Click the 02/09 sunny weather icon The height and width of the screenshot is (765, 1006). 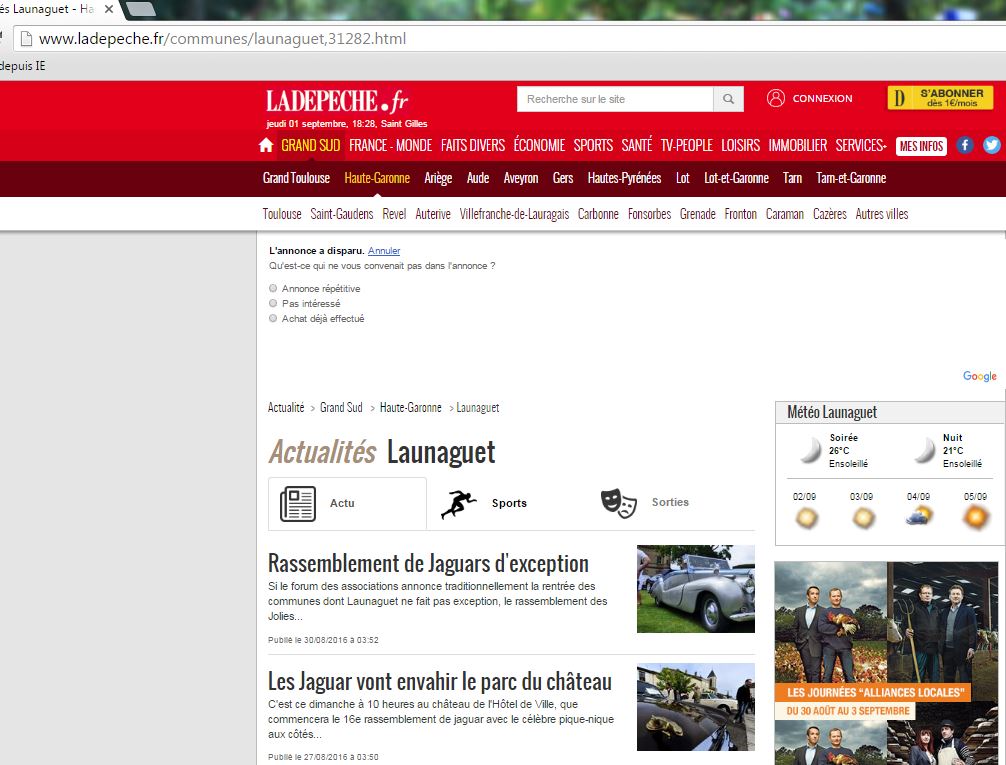click(x=806, y=517)
